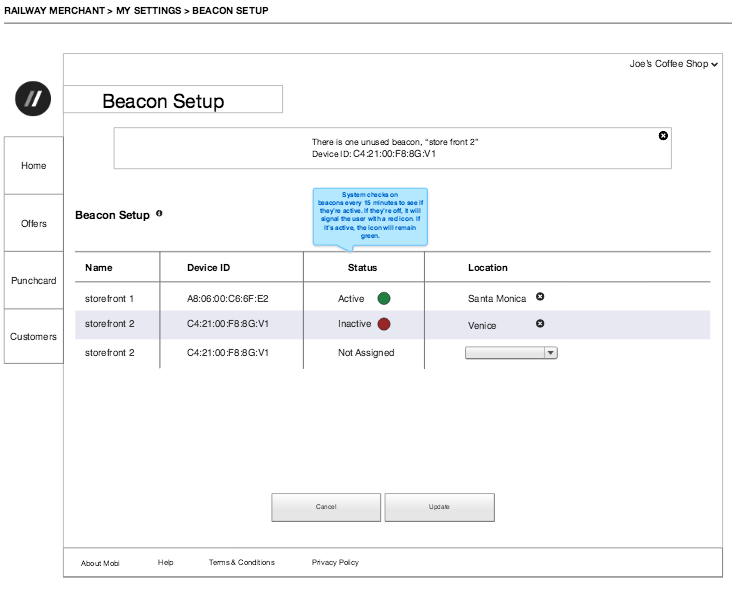The image size is (732, 589).
Task: Click the Railway logo icon
Action: (33, 98)
